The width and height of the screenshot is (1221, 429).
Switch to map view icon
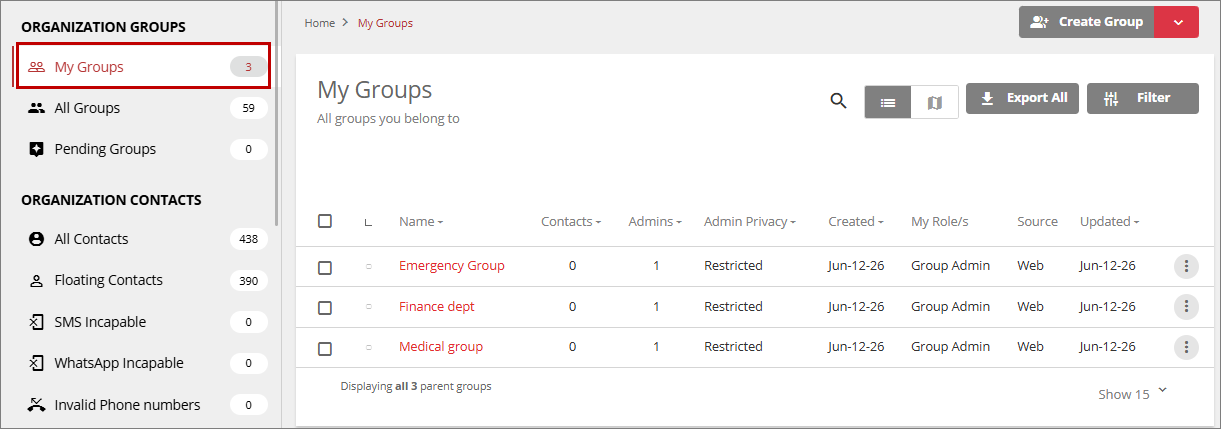[935, 102]
